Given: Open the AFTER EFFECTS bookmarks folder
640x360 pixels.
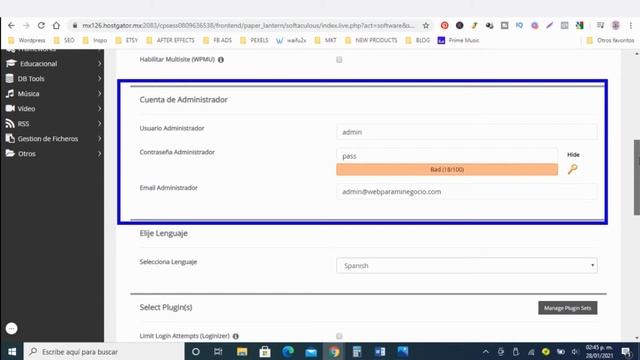Looking at the screenshot, I should (x=171, y=40).
